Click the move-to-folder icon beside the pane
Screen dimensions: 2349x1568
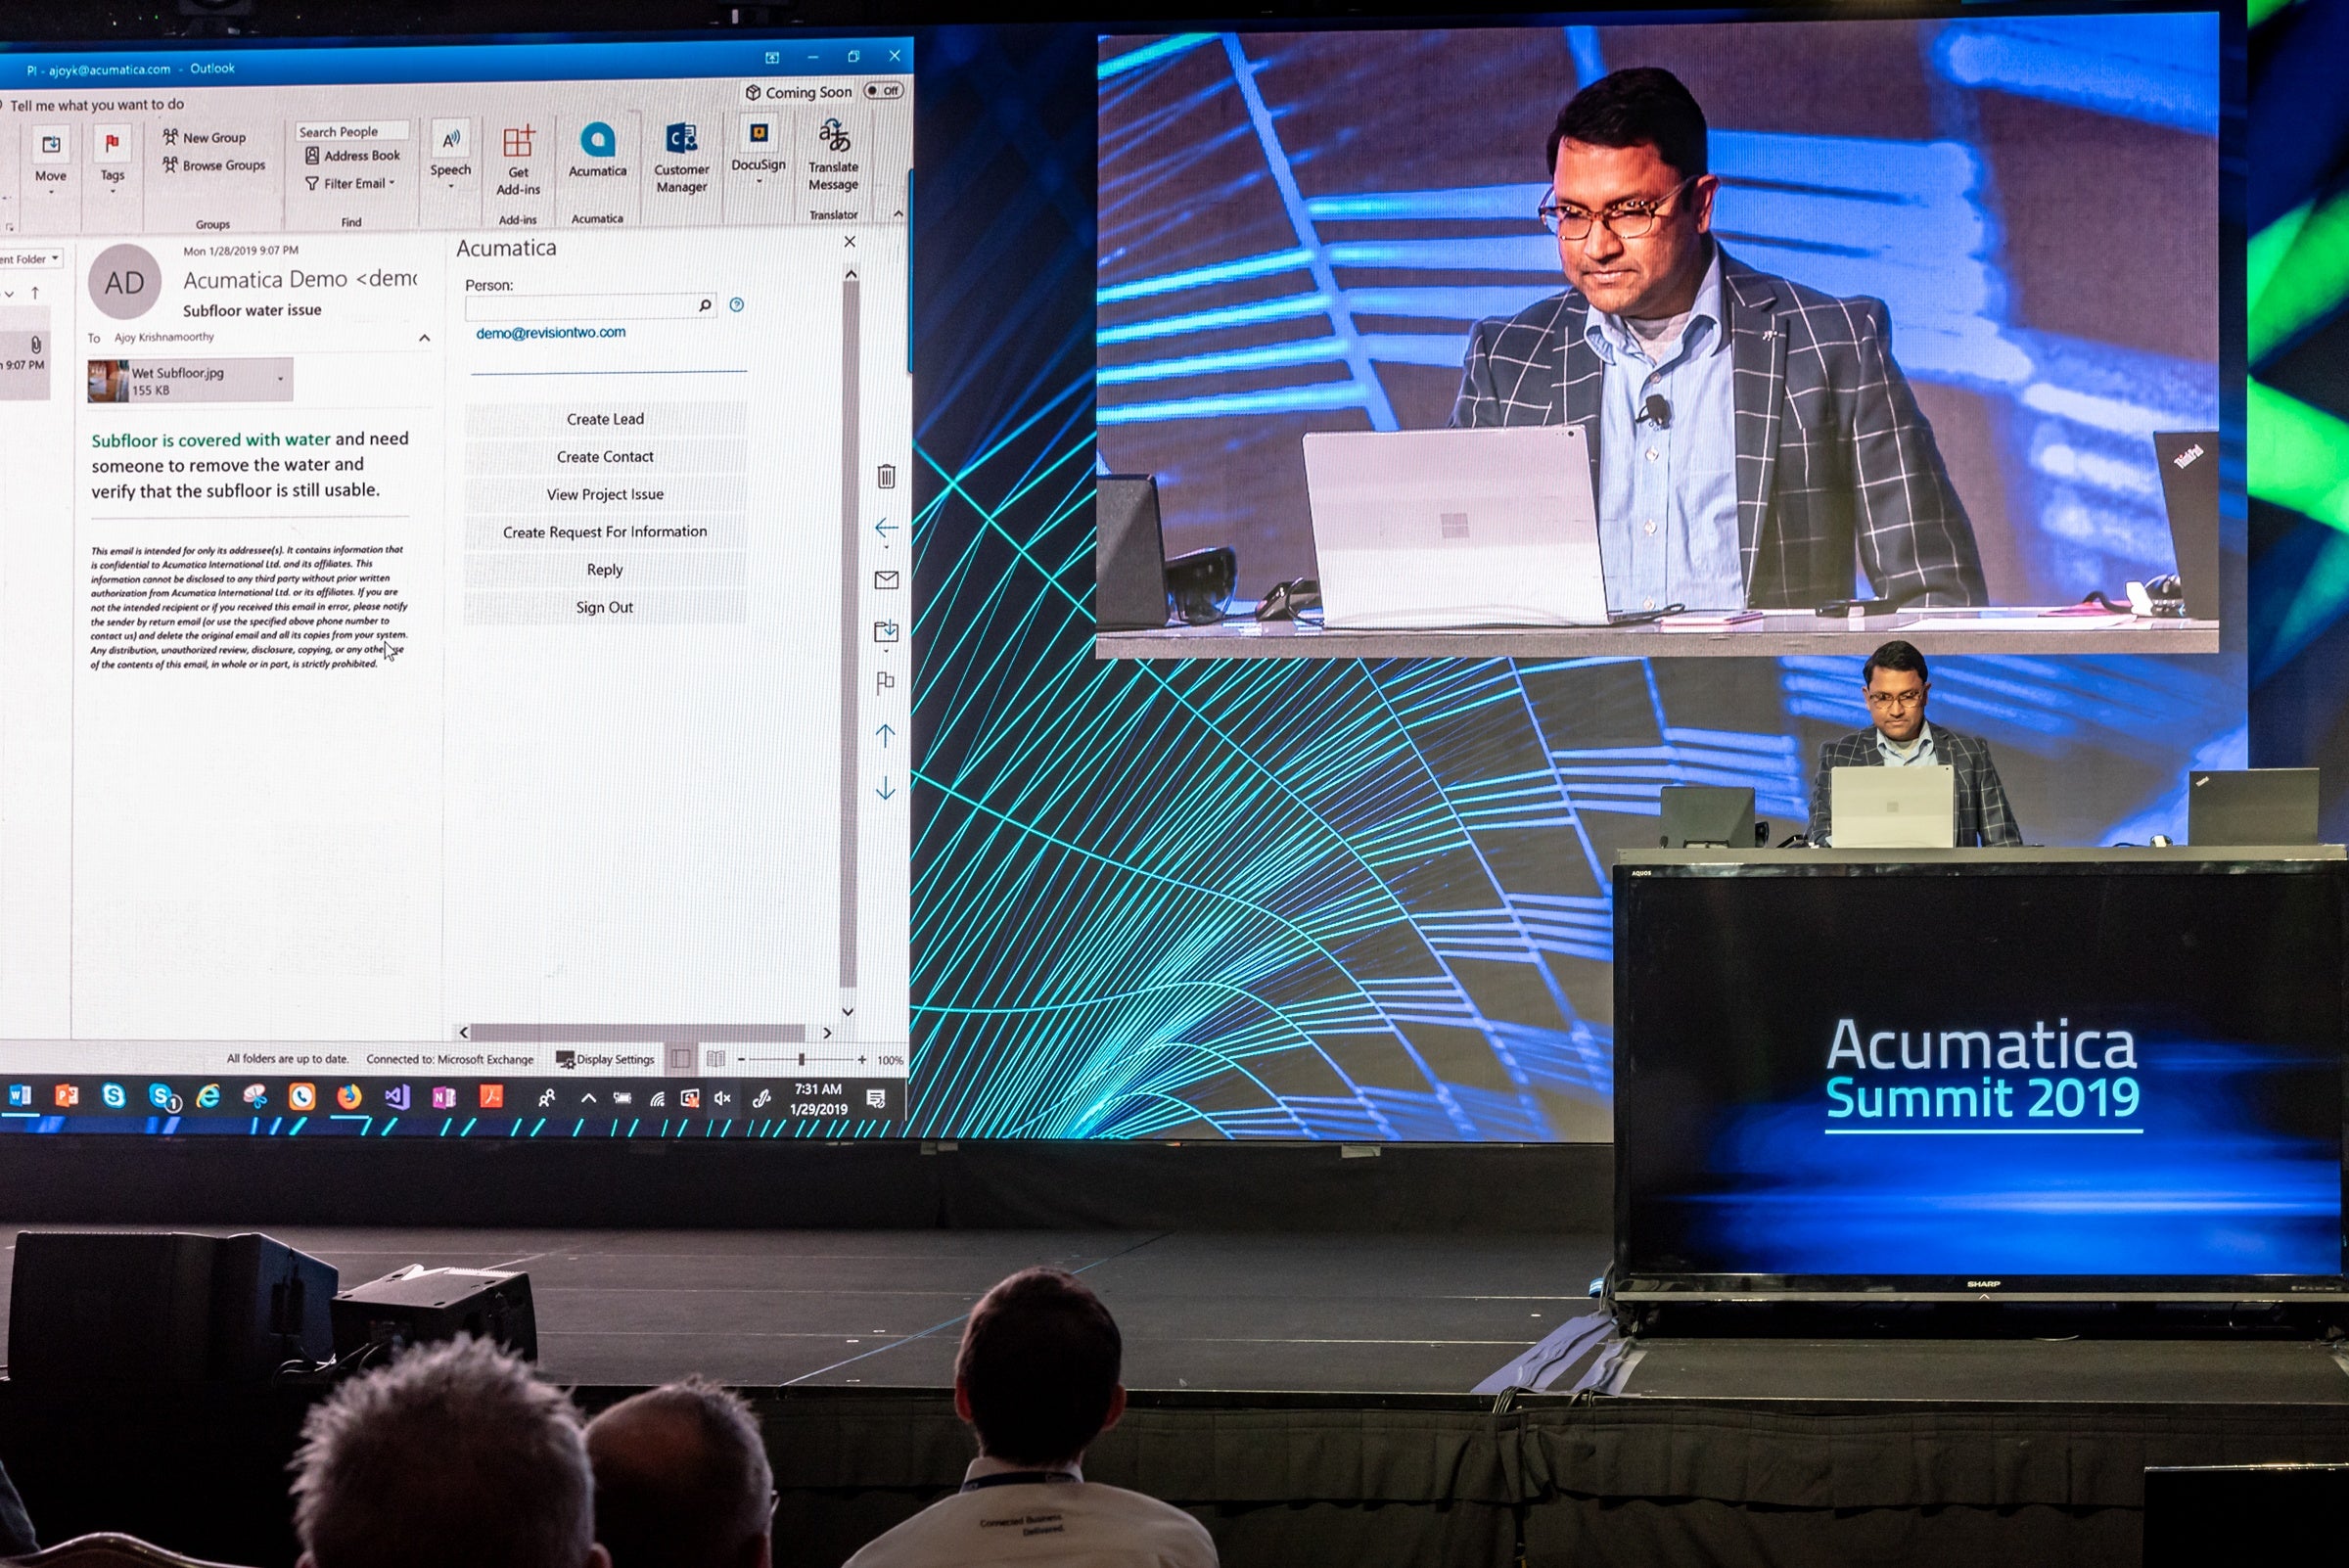(886, 632)
